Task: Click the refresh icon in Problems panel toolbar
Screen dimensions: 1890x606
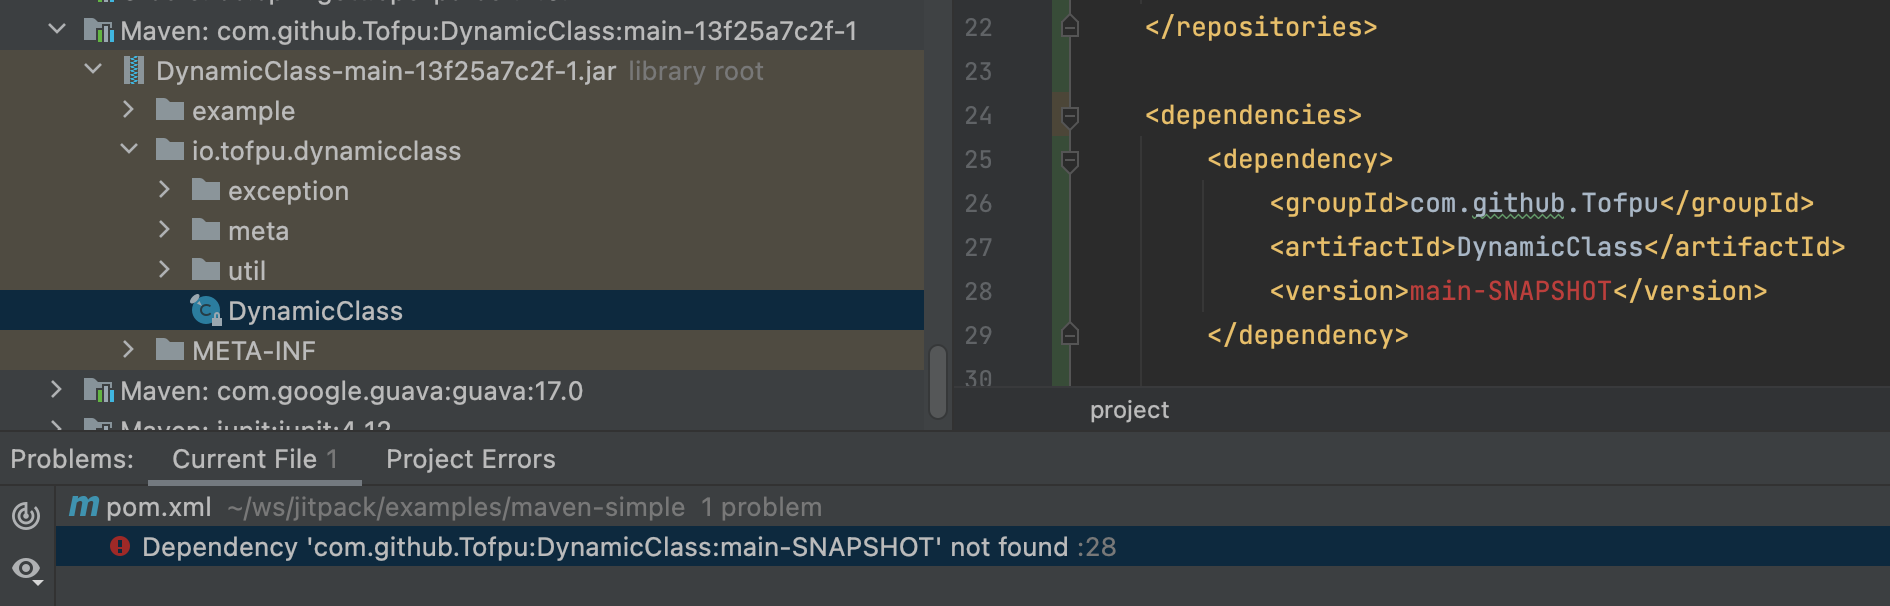Action: click(25, 516)
